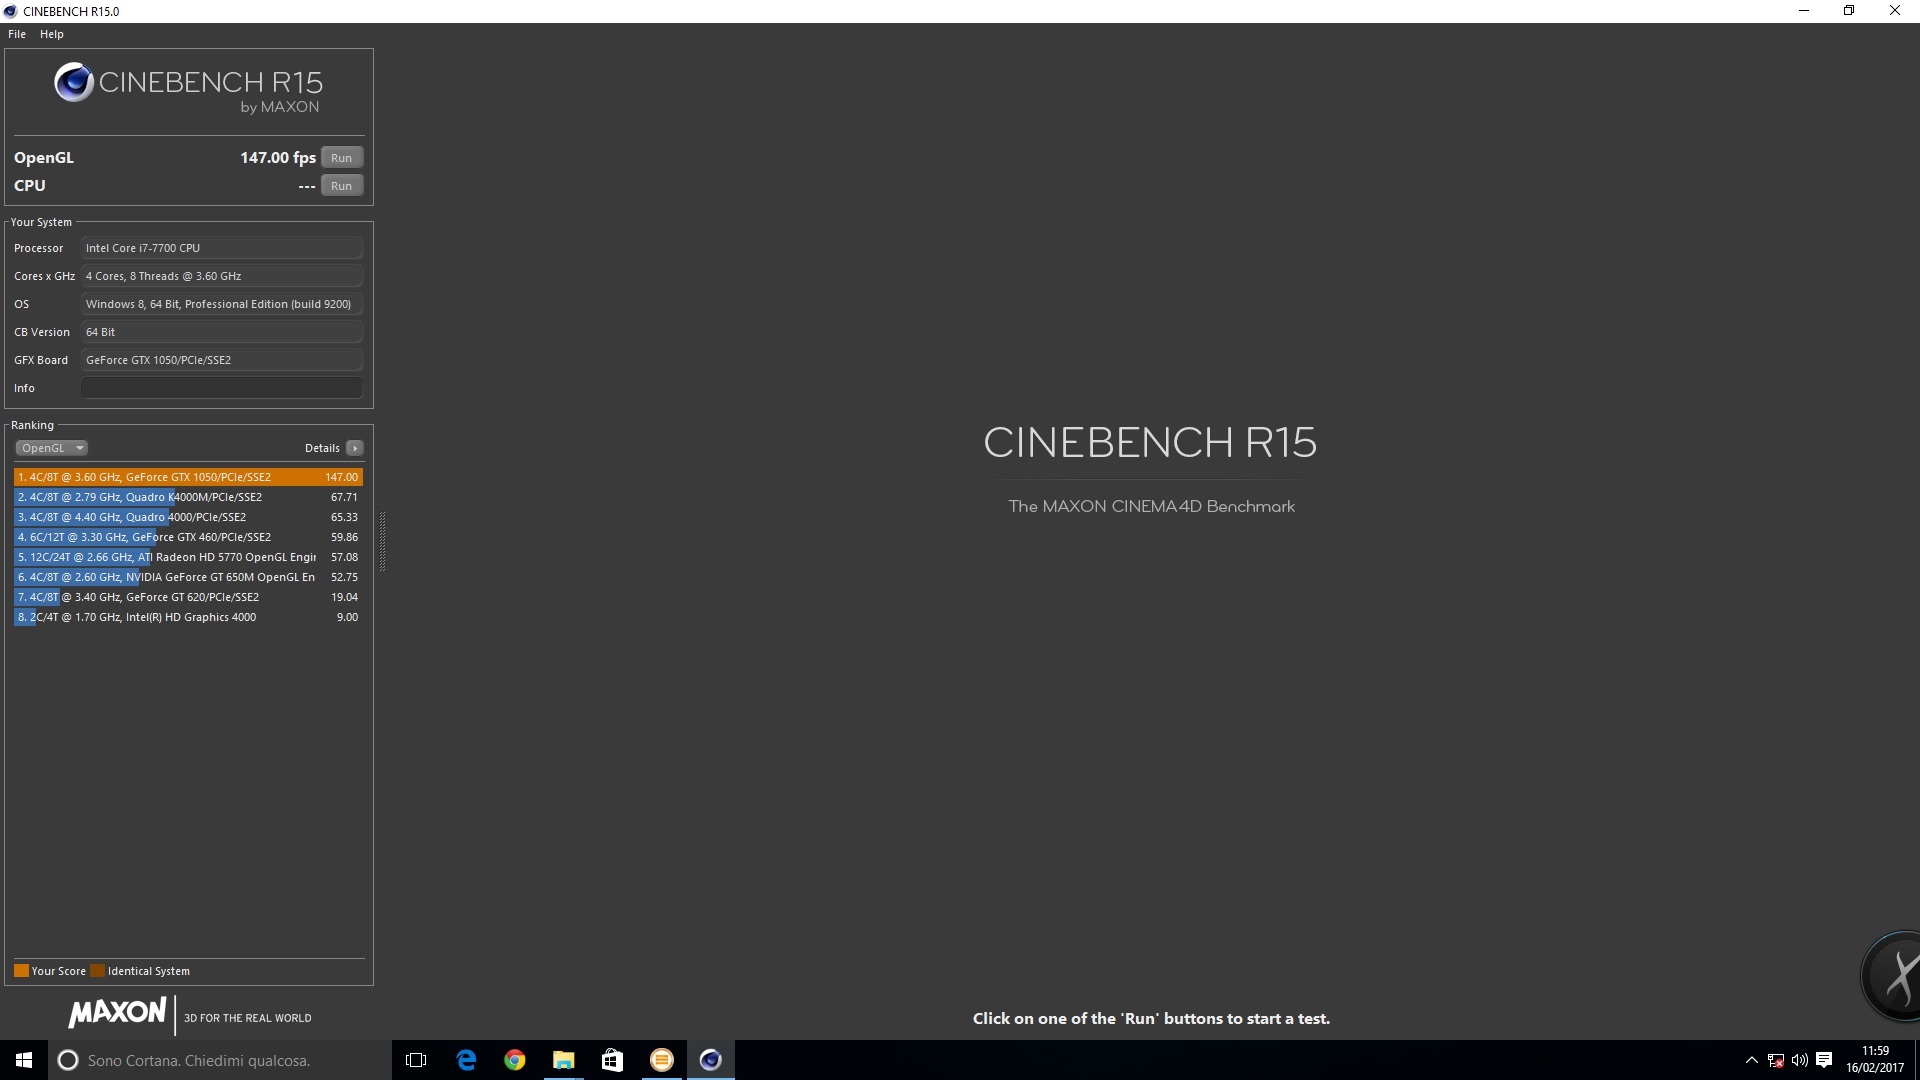Click the 147.00 fps OpenGL score
Image resolution: width=1920 pixels, height=1080 pixels.
(278, 158)
